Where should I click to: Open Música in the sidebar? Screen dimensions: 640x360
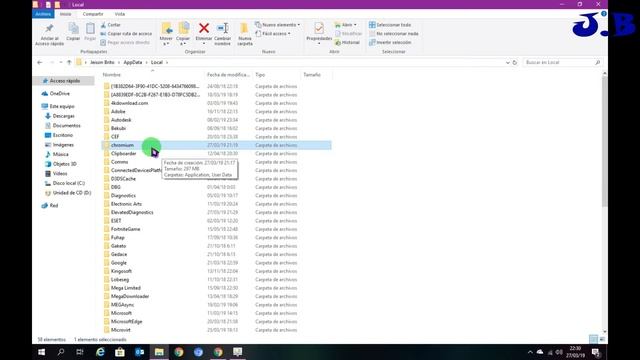pyautogui.click(x=60, y=154)
